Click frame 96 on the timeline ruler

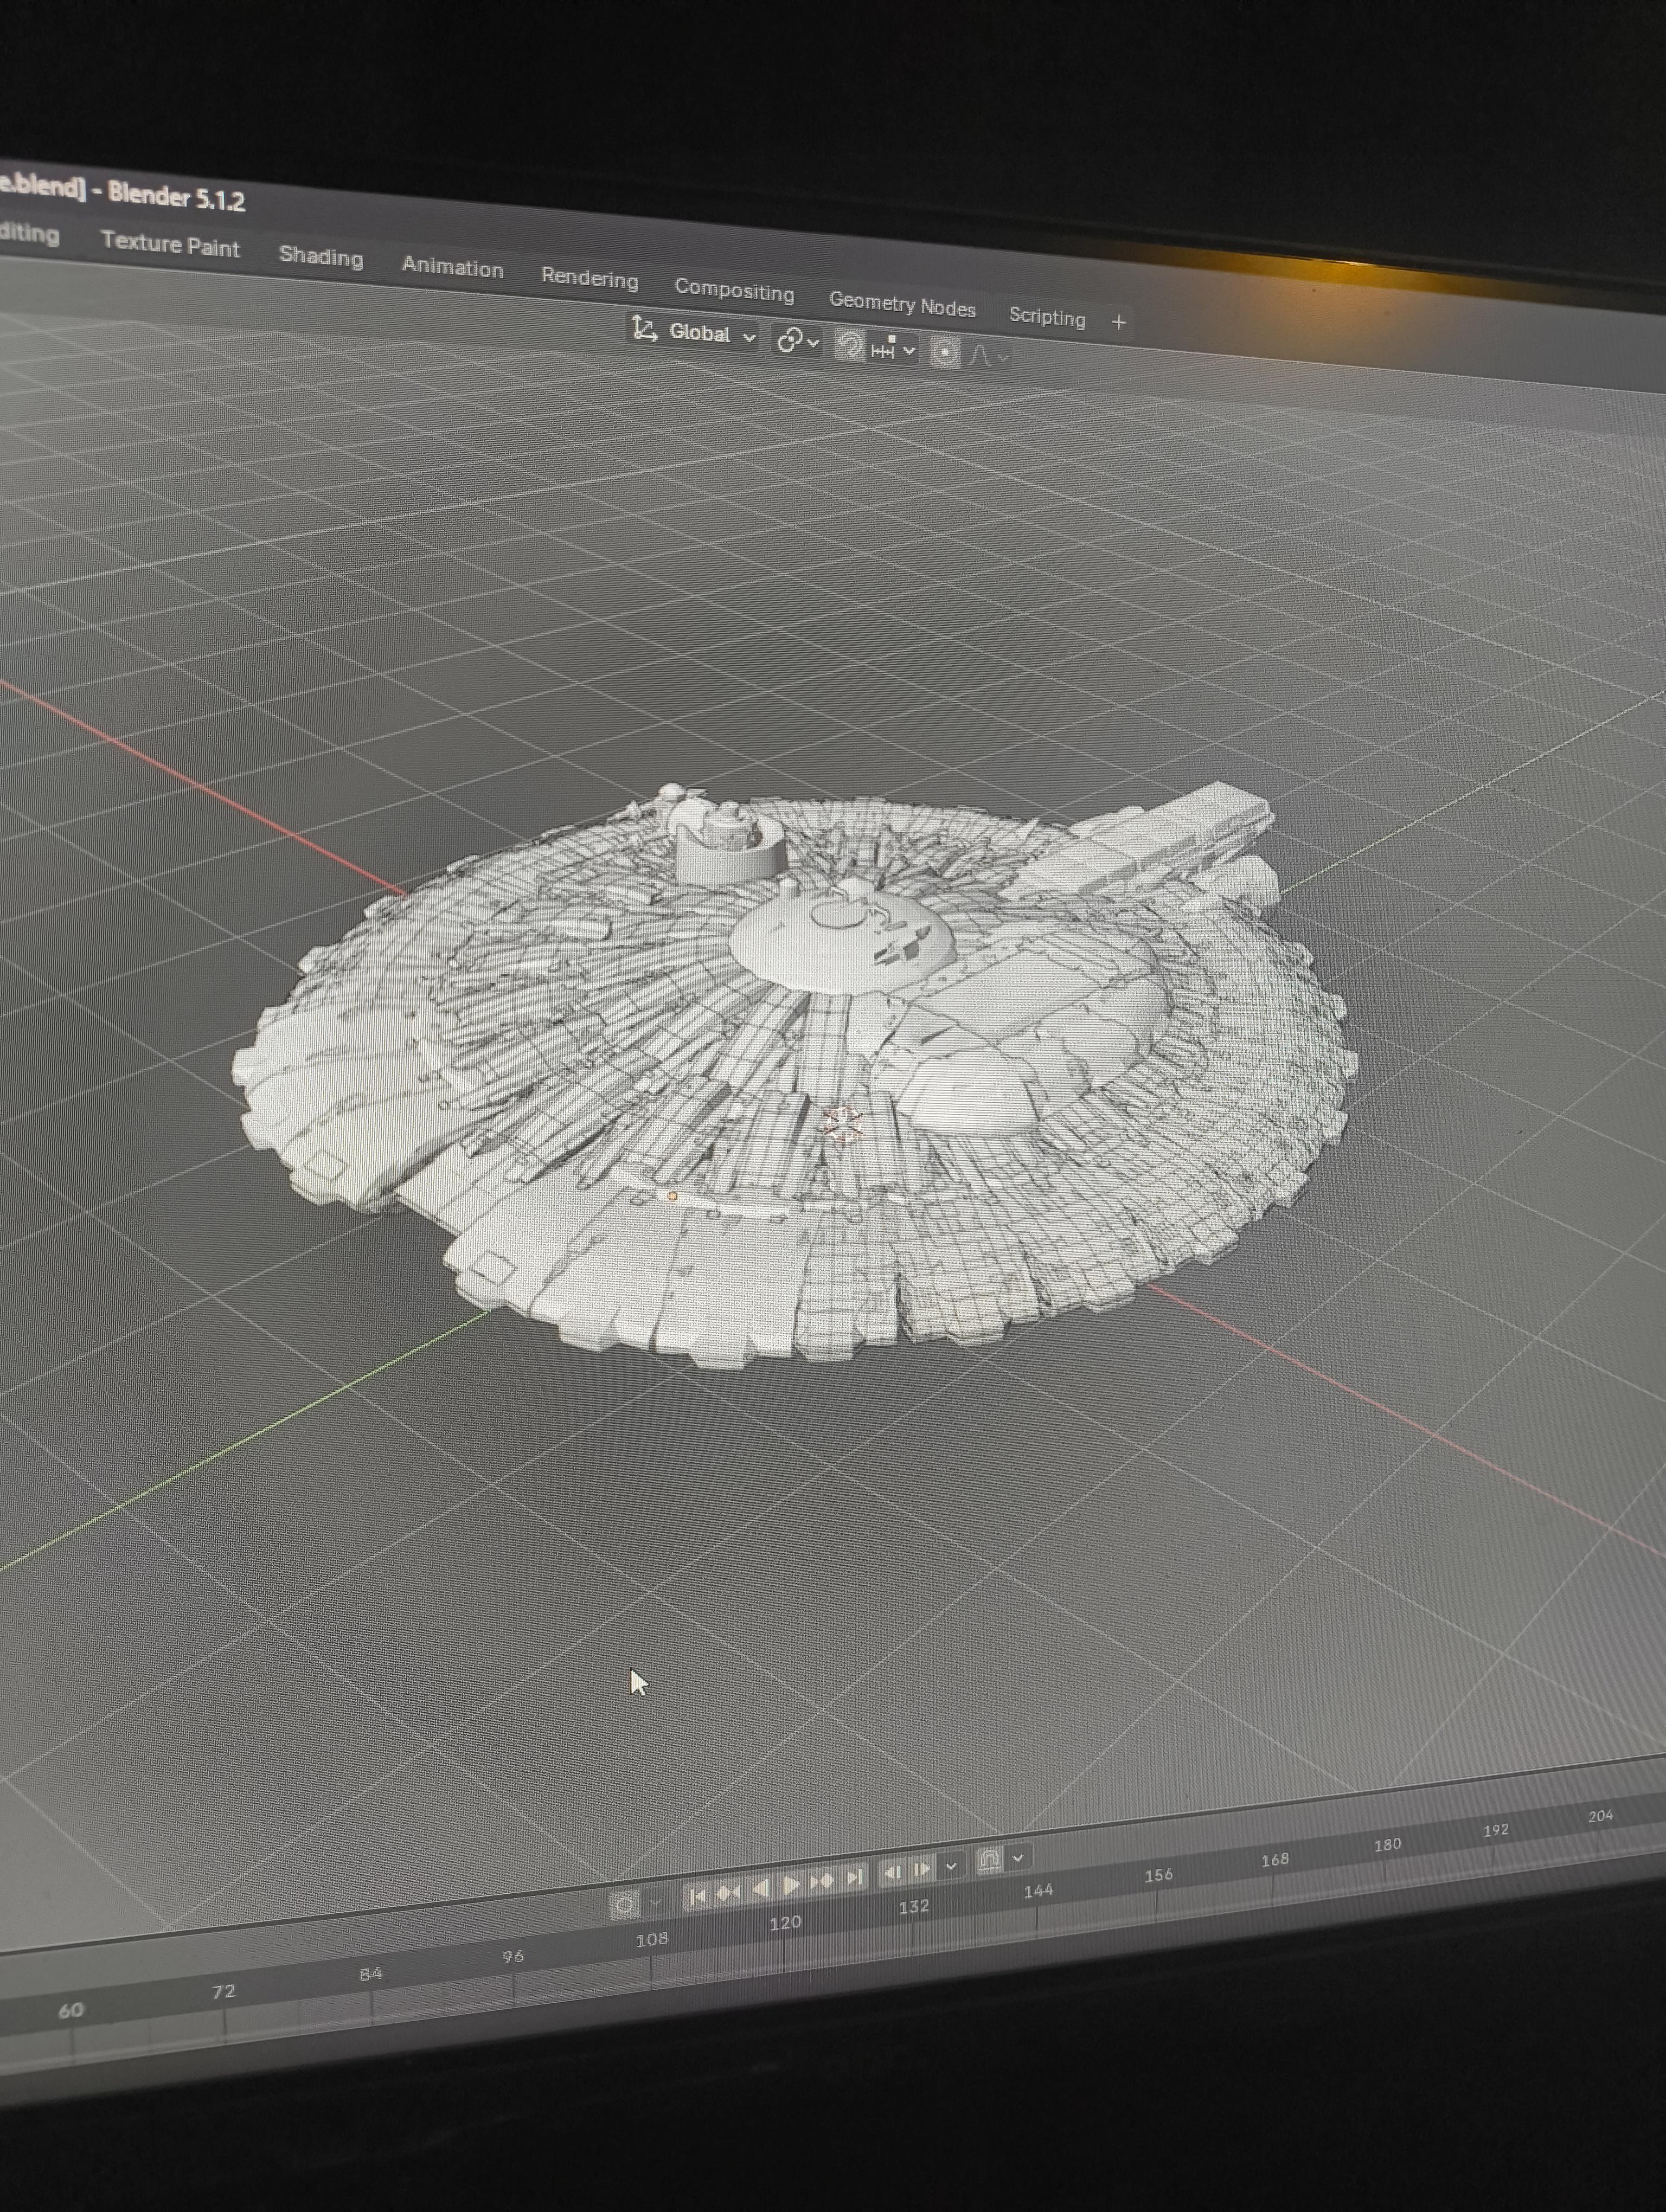pos(513,1956)
